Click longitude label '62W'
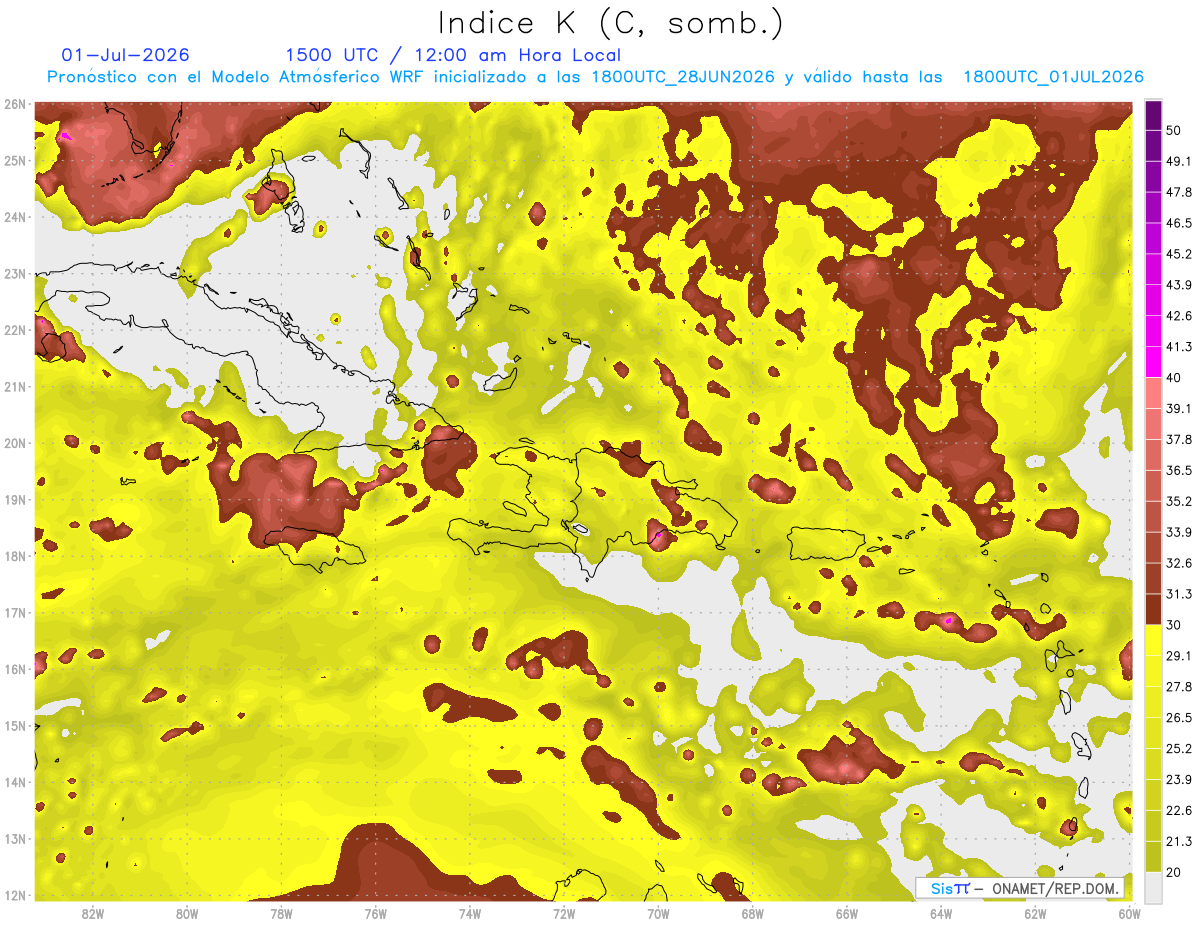 click(x=1035, y=913)
